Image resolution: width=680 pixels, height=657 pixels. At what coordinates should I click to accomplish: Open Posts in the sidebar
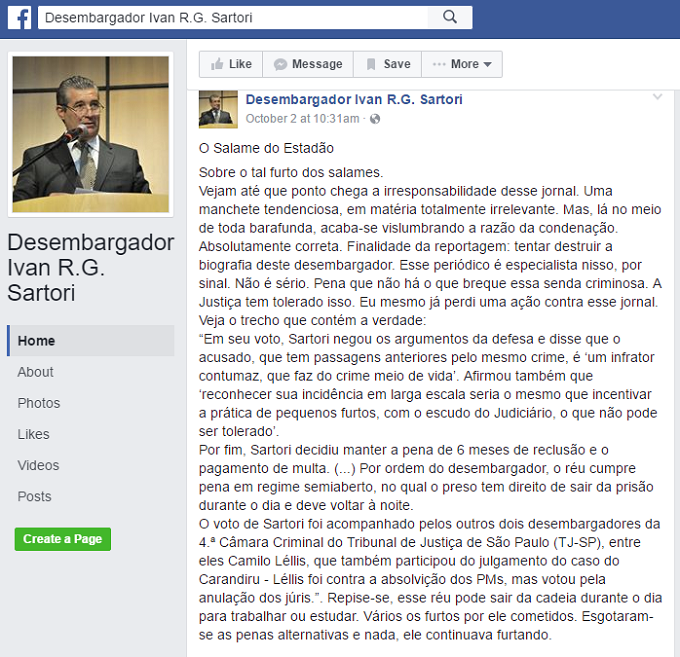(x=34, y=496)
